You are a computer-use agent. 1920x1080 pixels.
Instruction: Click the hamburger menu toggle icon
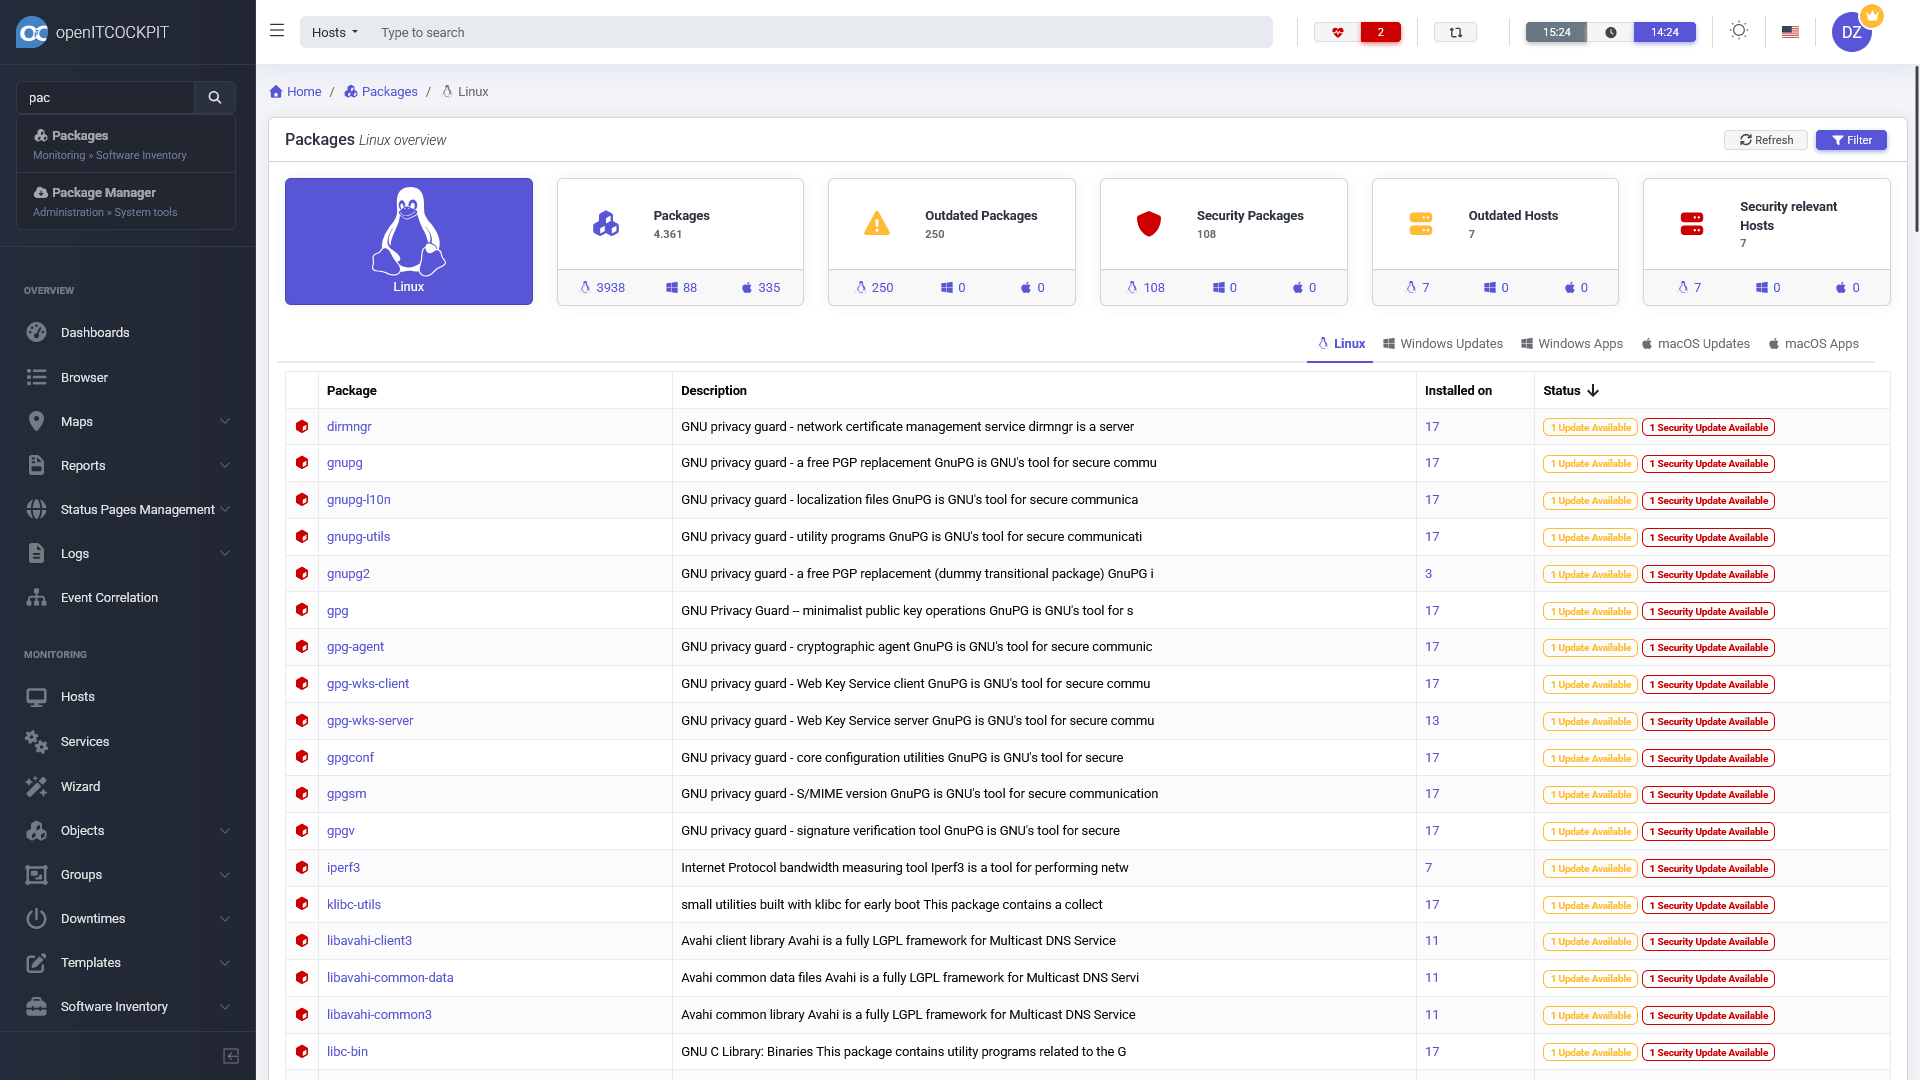tap(277, 31)
